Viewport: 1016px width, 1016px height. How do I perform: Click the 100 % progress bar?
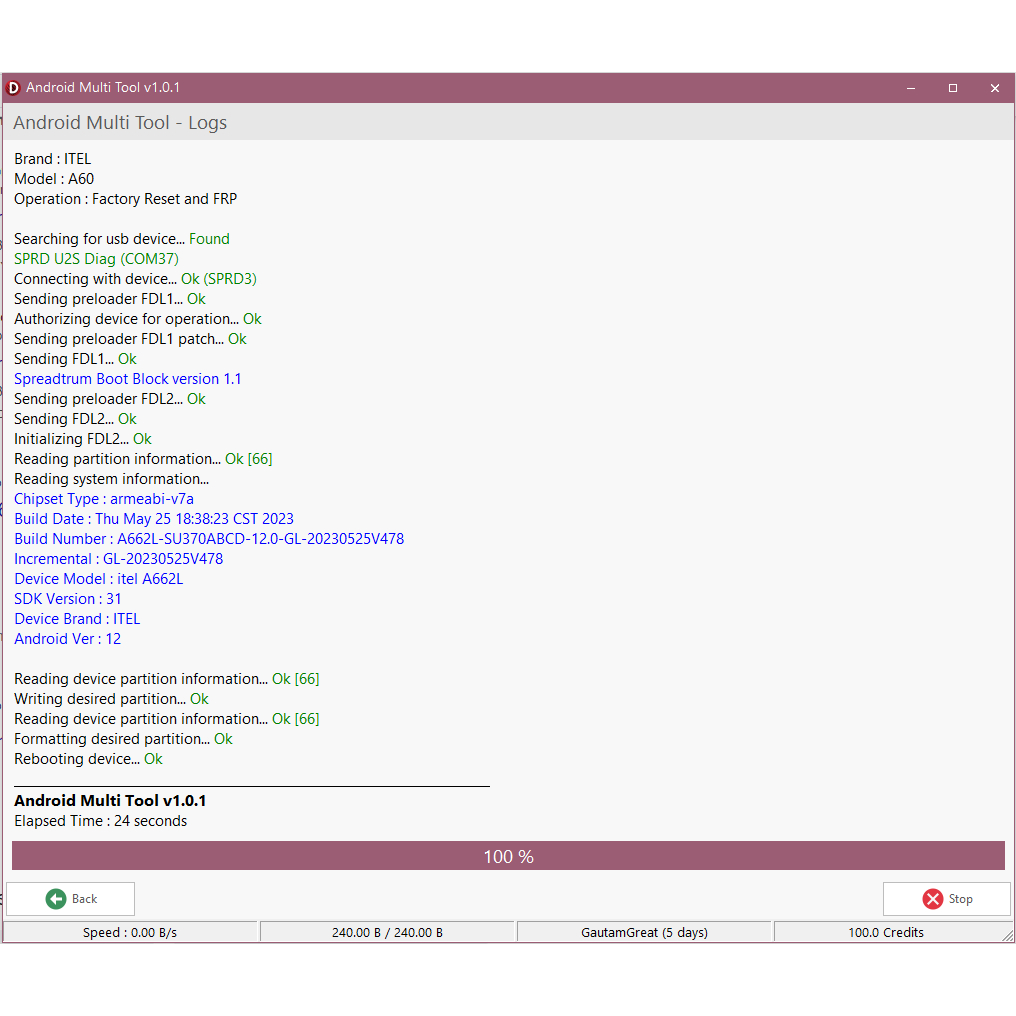[x=508, y=856]
